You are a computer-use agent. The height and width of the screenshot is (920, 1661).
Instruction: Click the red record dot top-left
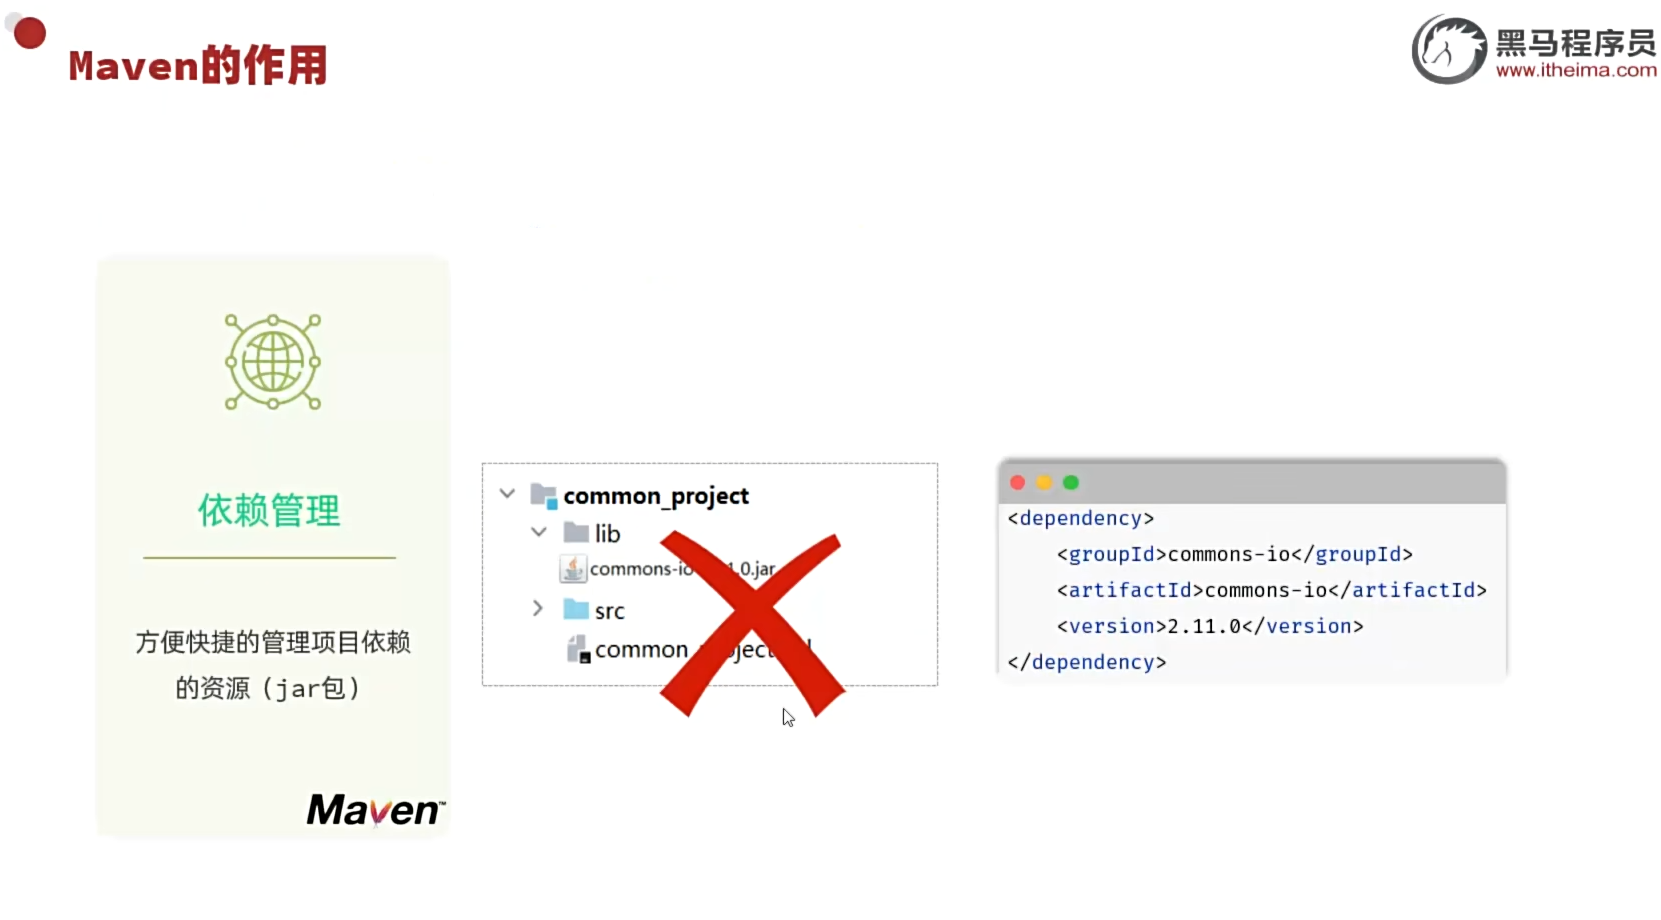[30, 33]
